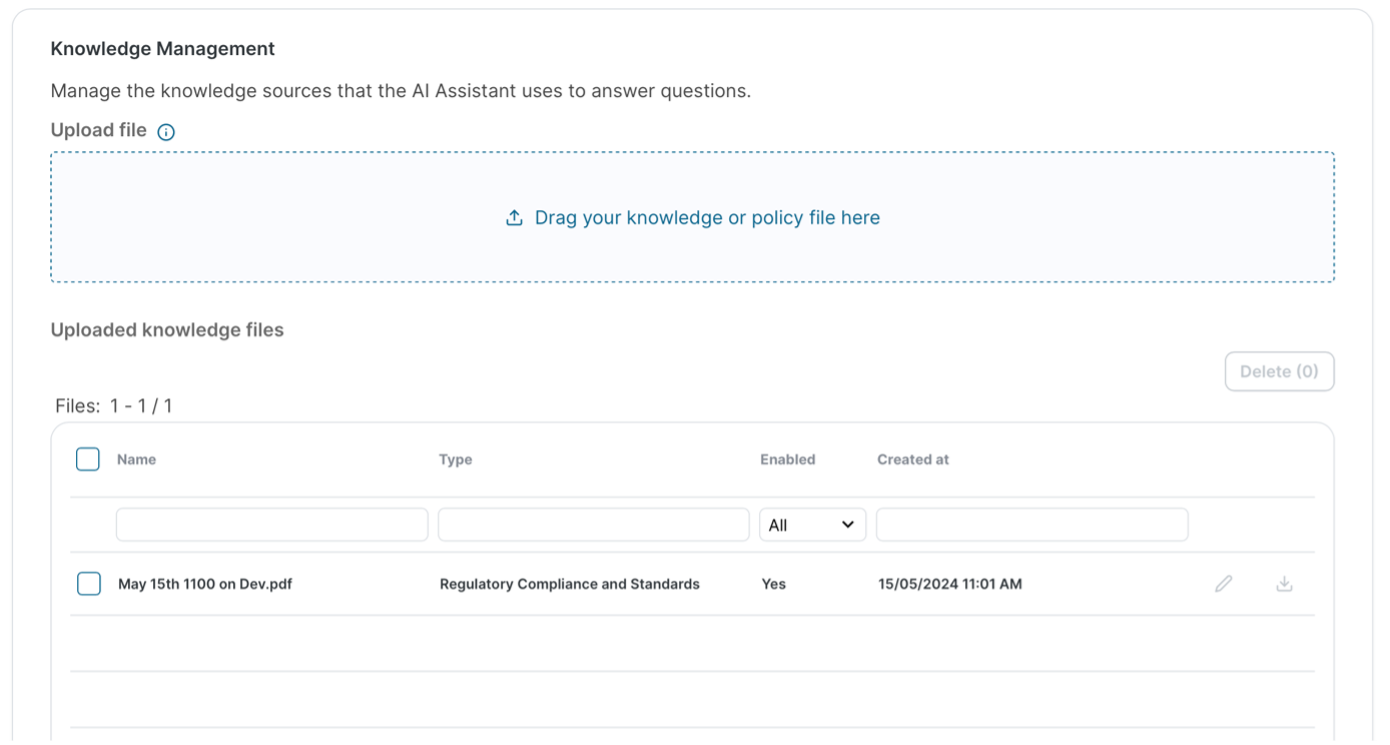Open the Enabled filter dropdown showing All
This screenshot has width=1390, height=745.
click(x=812, y=524)
